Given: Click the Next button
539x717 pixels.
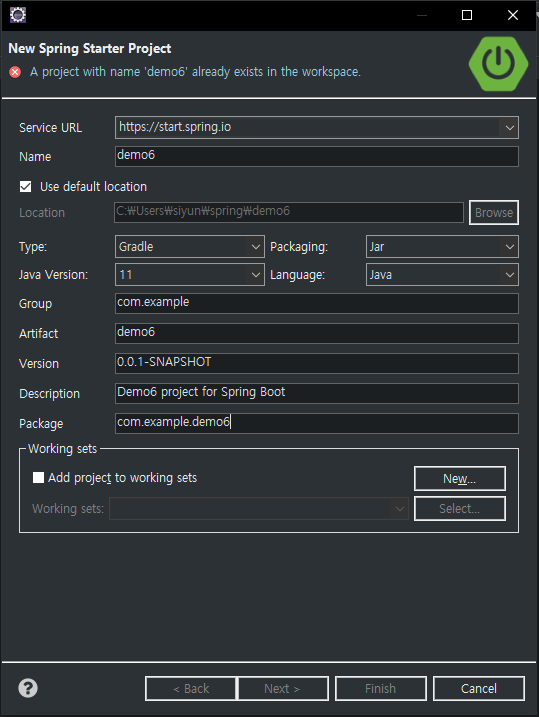Looking at the screenshot, I should 283,689.
